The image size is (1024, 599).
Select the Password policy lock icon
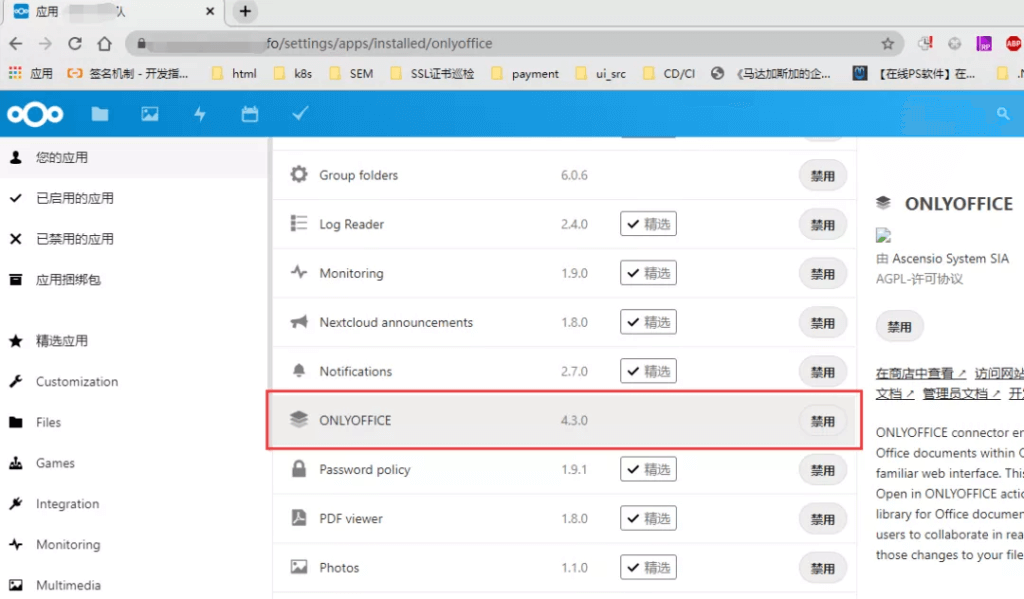[298, 468]
